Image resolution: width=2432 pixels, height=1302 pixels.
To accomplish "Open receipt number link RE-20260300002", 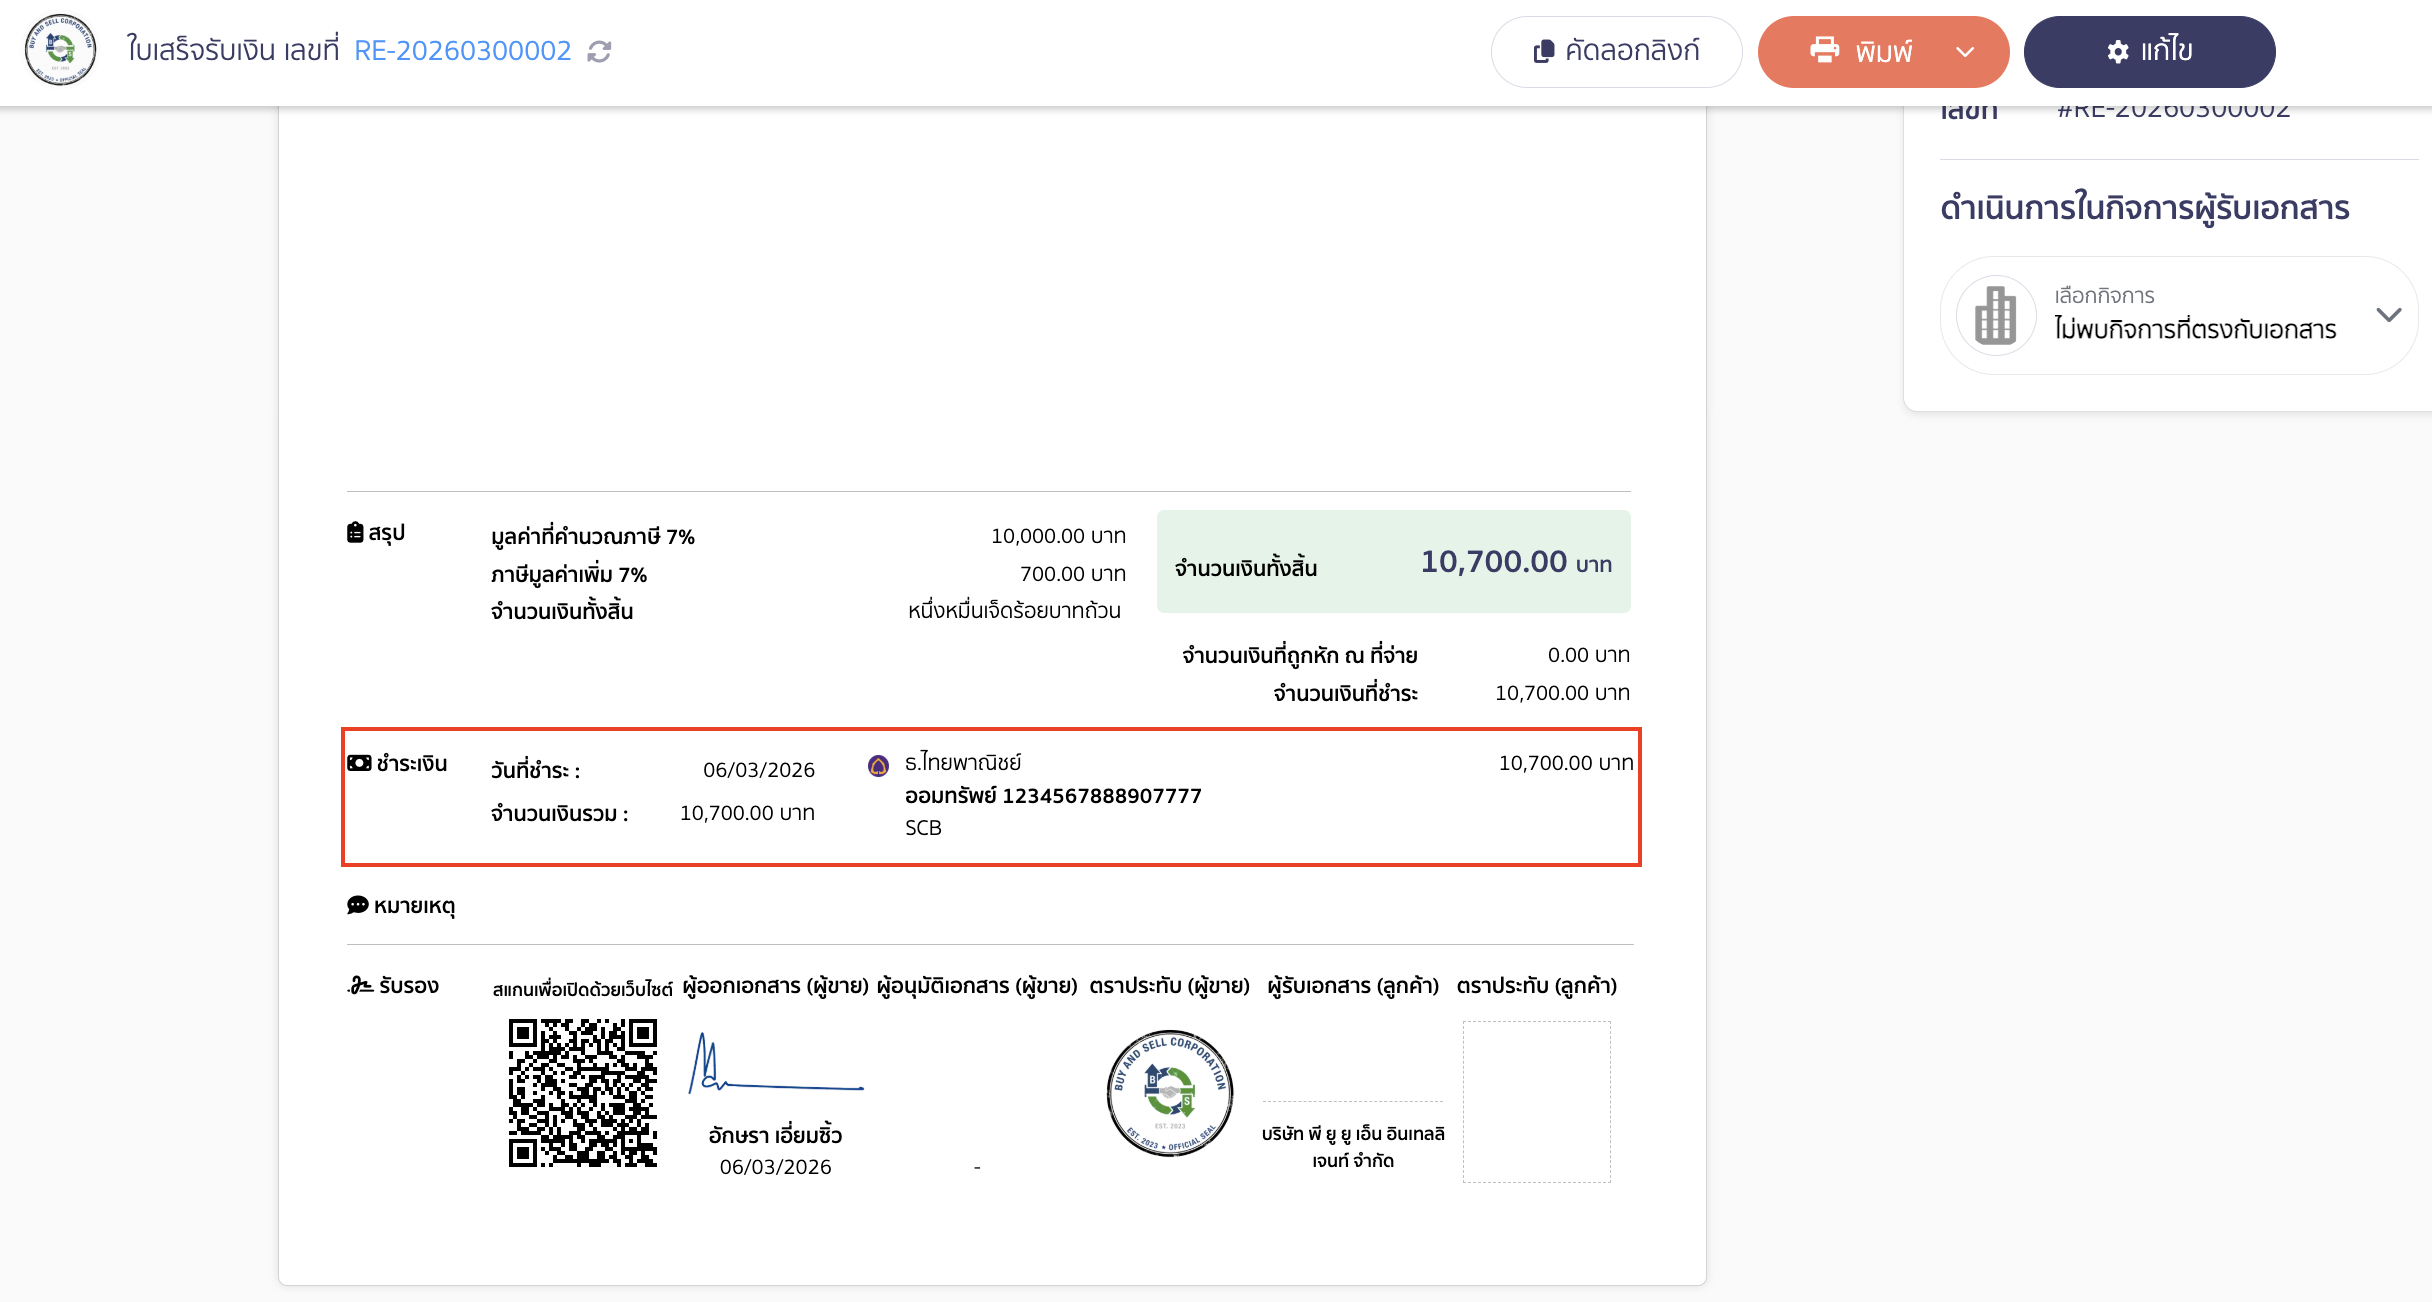I will [463, 51].
